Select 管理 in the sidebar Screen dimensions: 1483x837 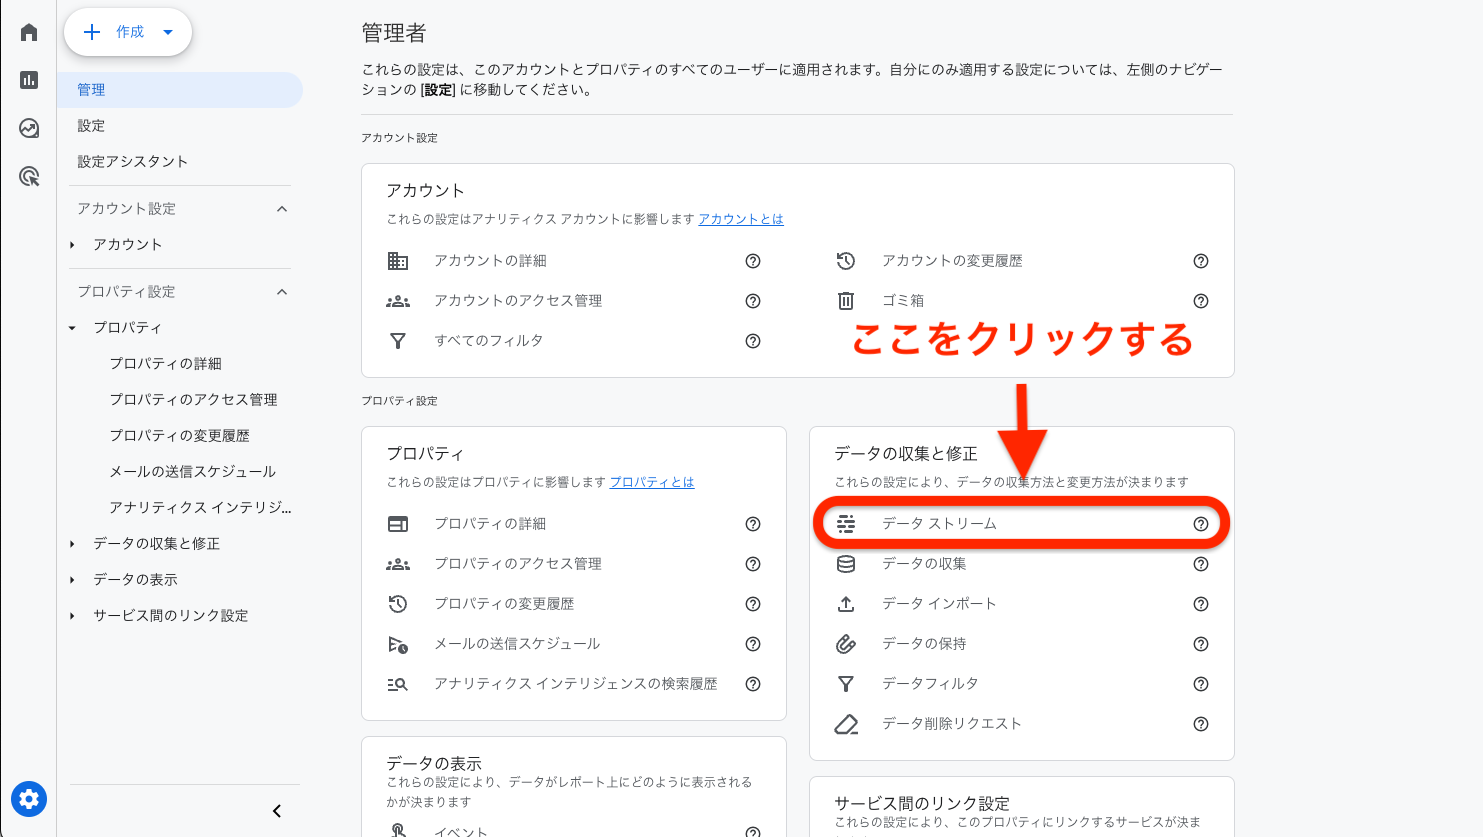pyautogui.click(x=180, y=90)
